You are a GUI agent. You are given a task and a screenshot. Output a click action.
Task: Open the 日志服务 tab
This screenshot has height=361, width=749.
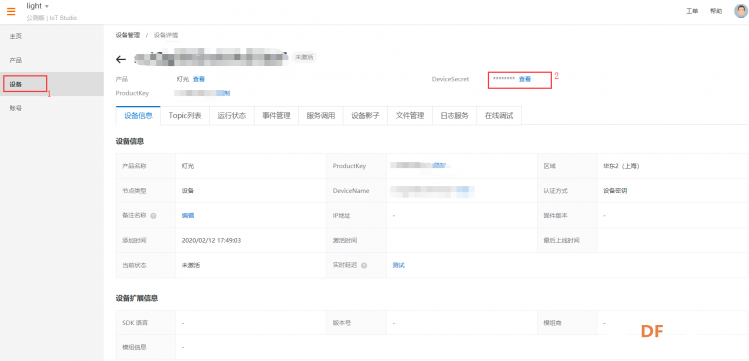coord(455,116)
